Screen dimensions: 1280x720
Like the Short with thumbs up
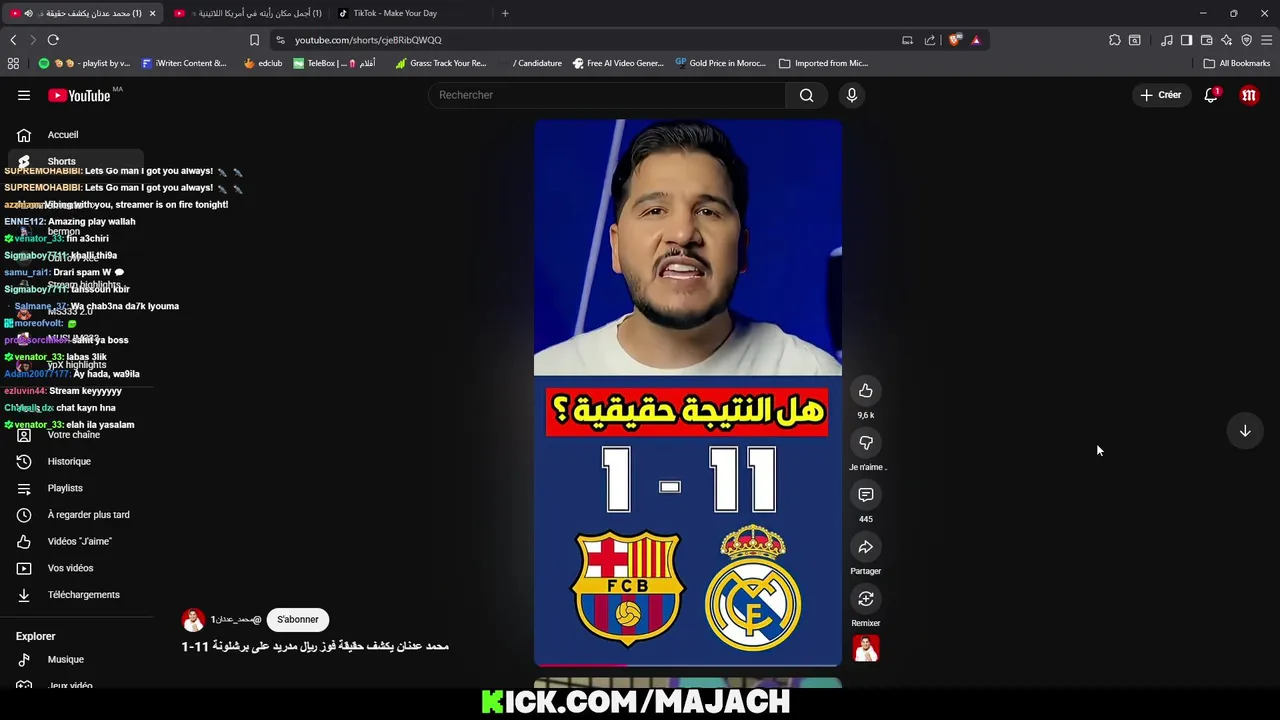(x=866, y=391)
